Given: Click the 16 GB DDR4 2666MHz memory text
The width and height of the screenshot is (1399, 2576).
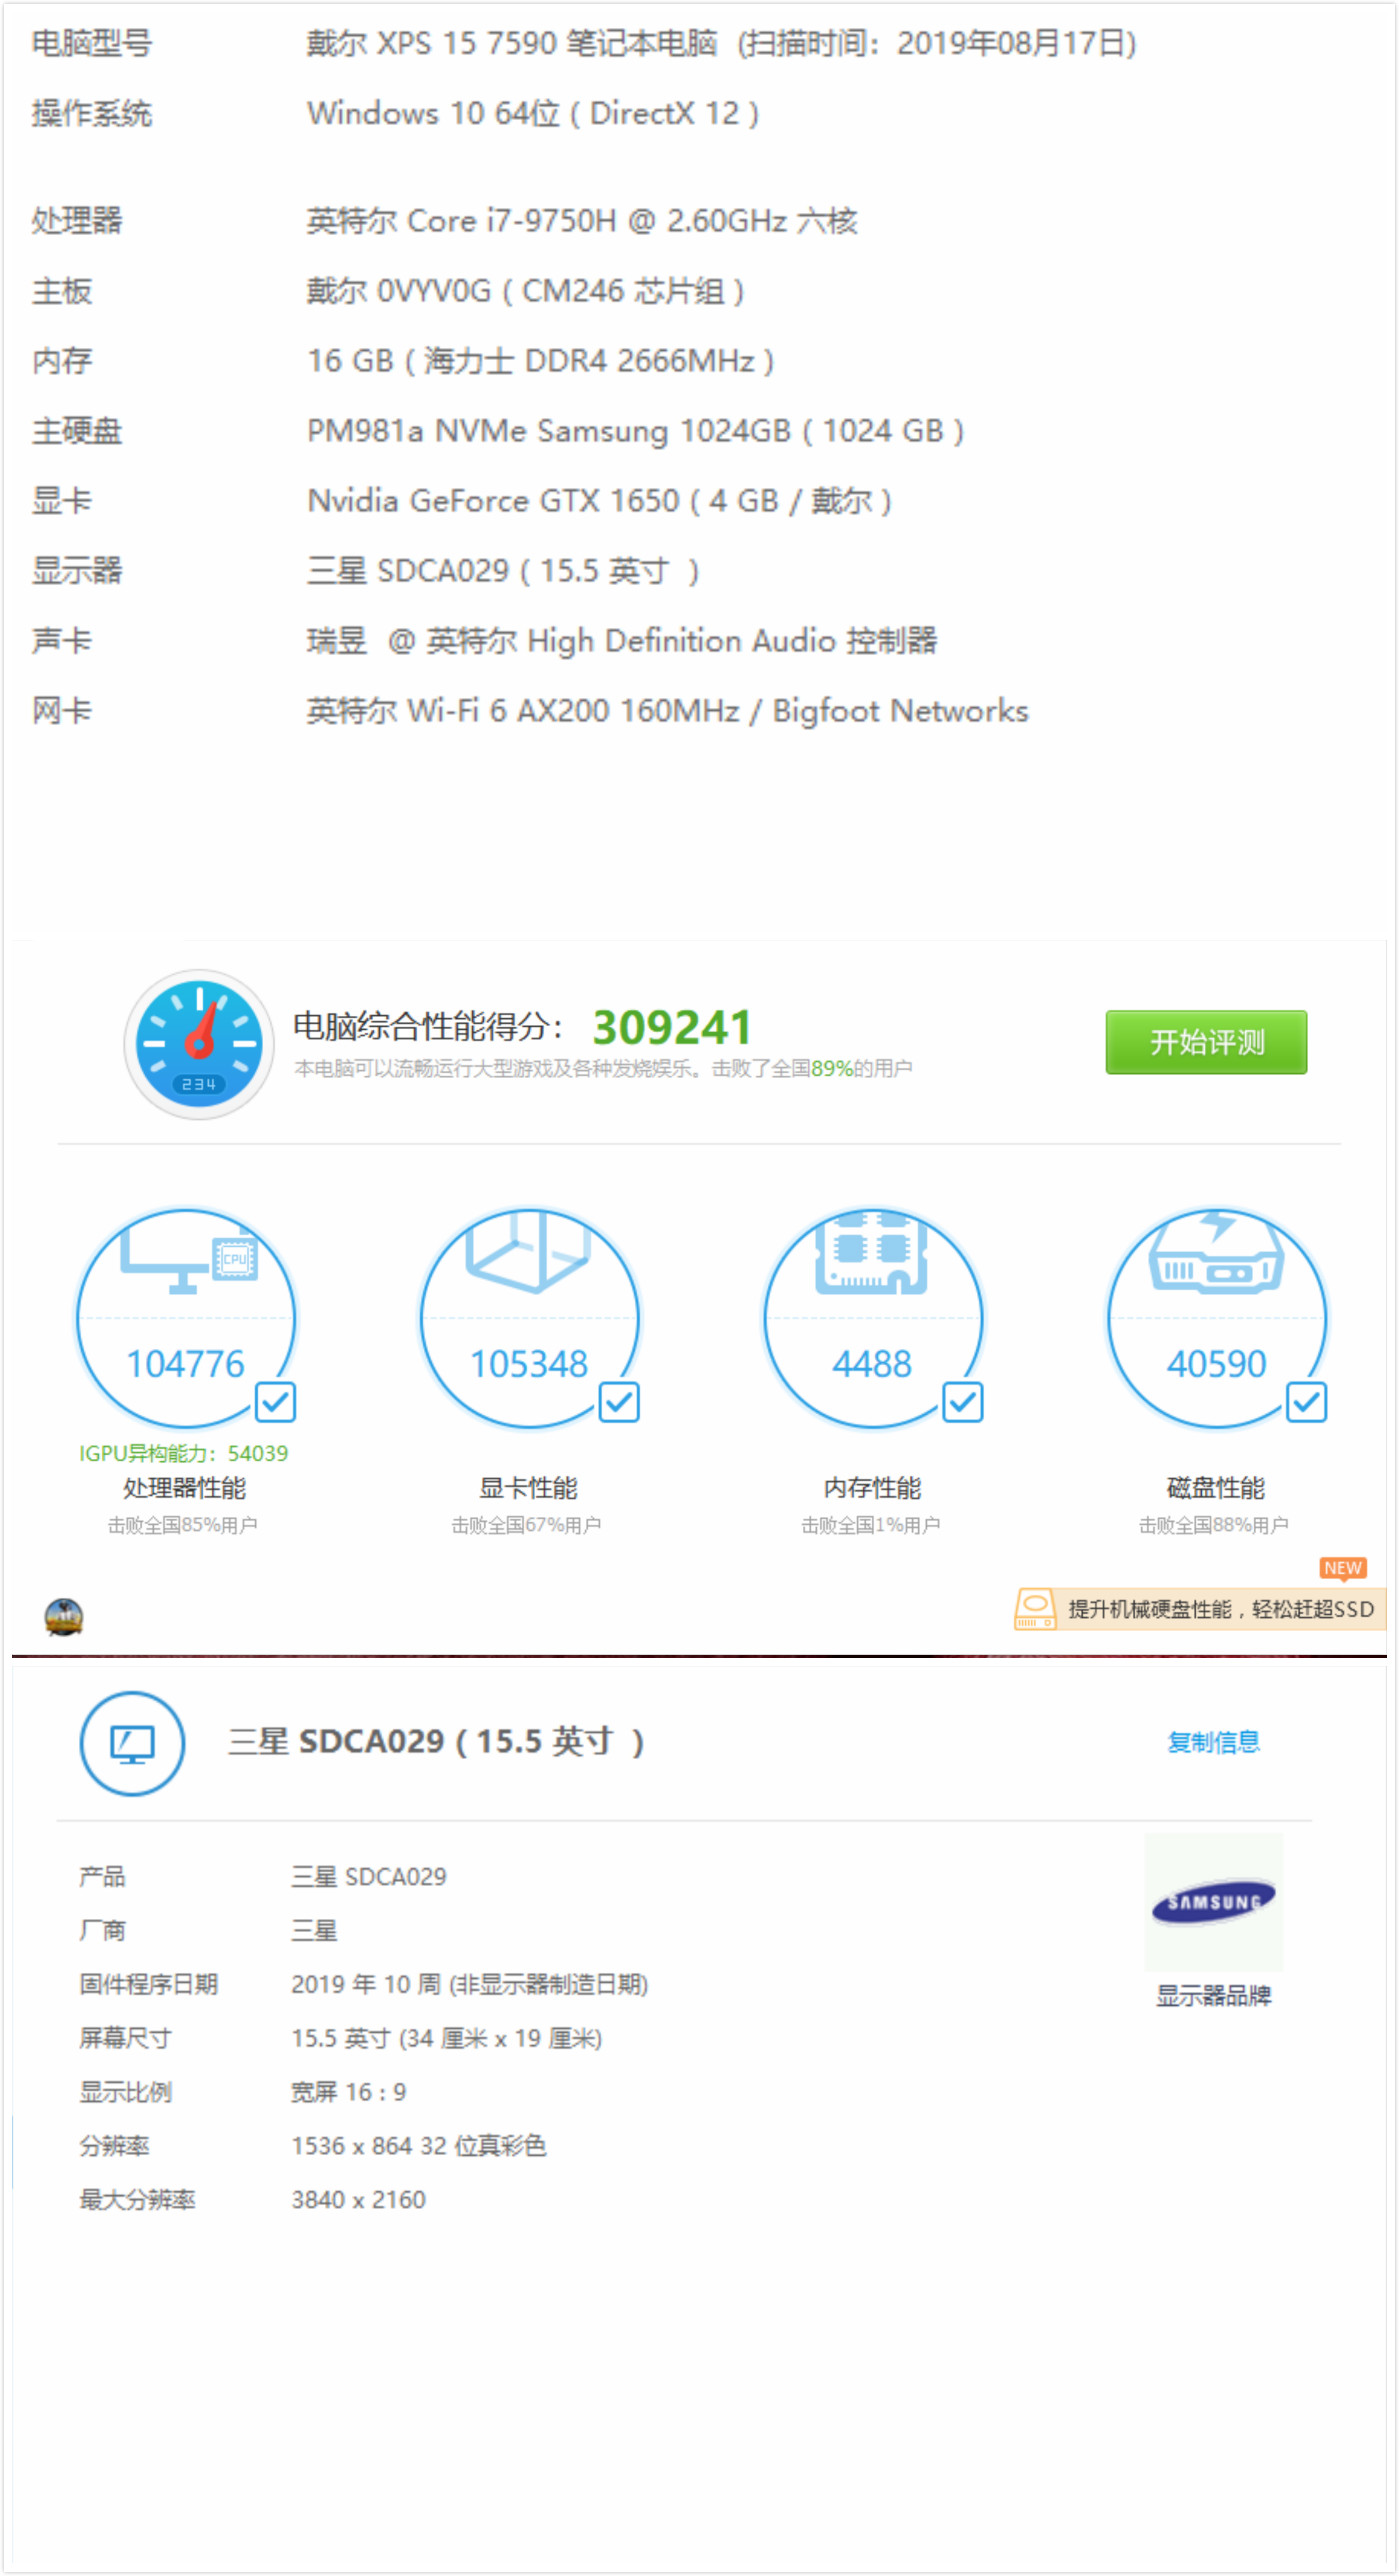Looking at the screenshot, I should pos(540,361).
